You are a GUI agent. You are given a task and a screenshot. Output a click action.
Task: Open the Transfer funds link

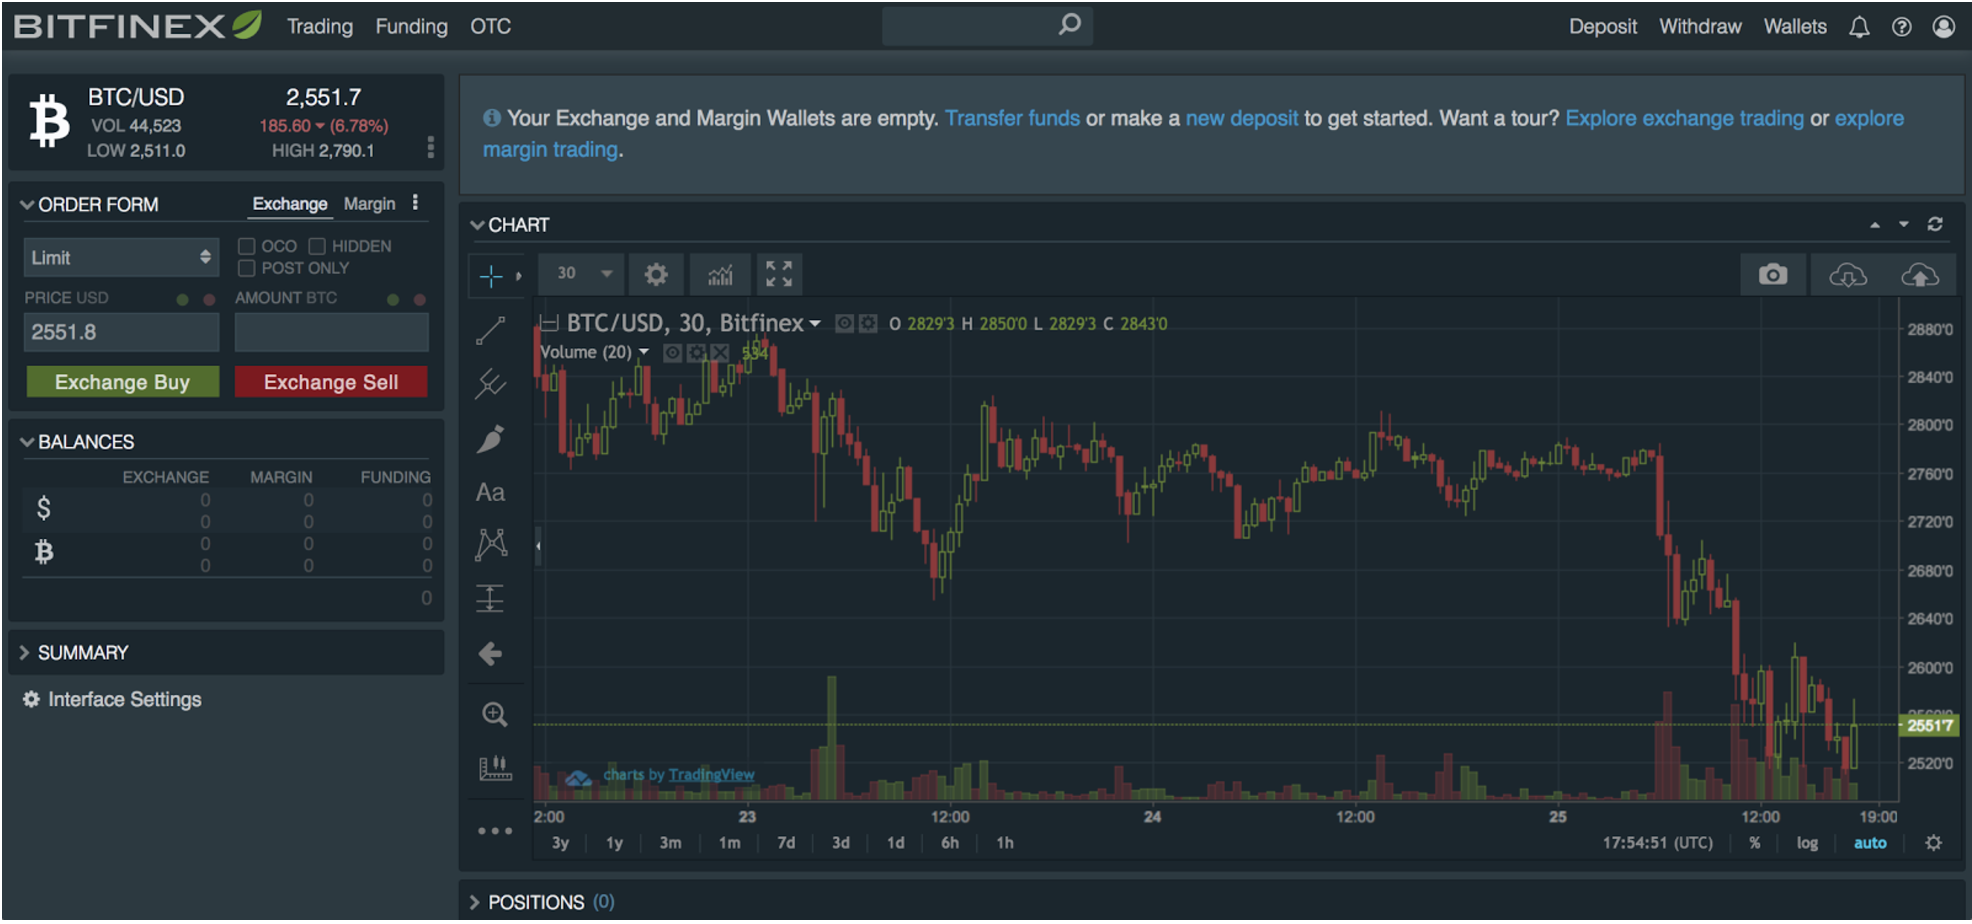[1012, 118]
